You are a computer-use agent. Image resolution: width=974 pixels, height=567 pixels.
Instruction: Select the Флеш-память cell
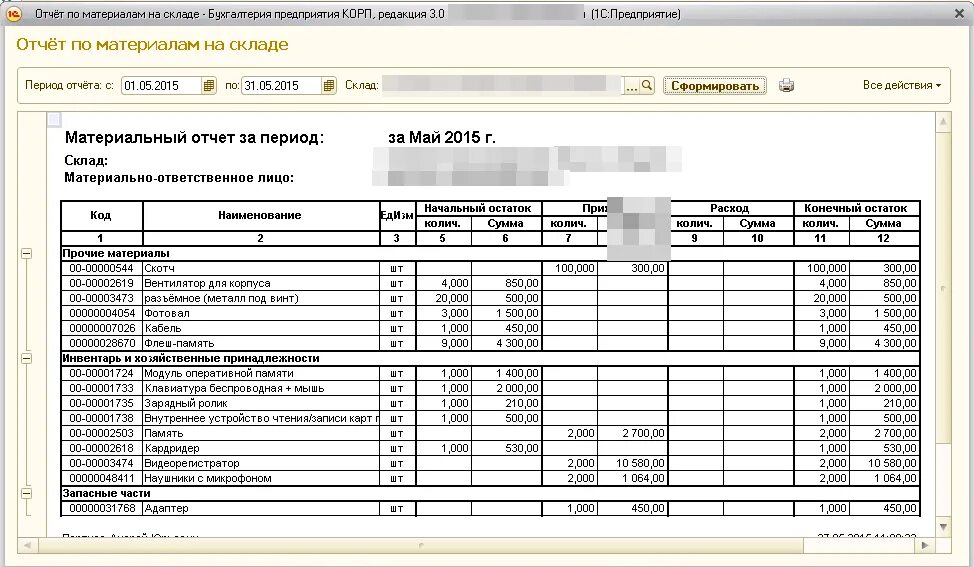click(261, 343)
